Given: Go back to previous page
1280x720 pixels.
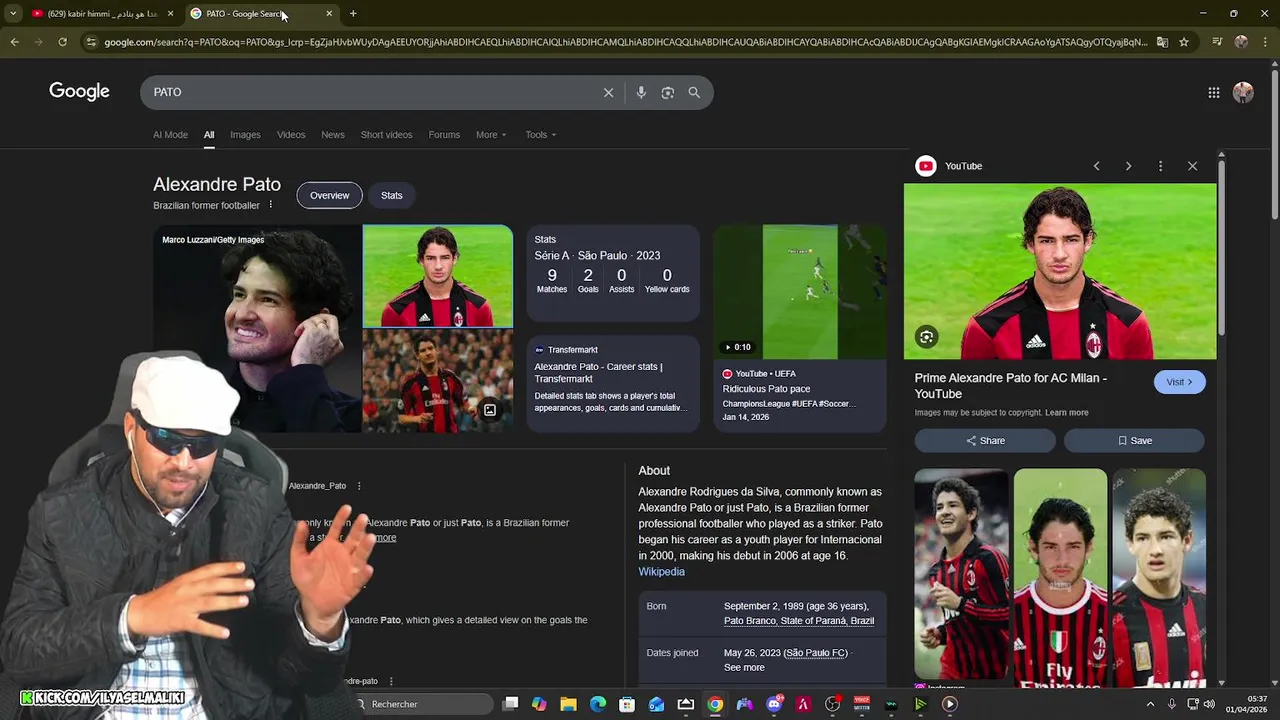Looking at the screenshot, I should point(14,42).
